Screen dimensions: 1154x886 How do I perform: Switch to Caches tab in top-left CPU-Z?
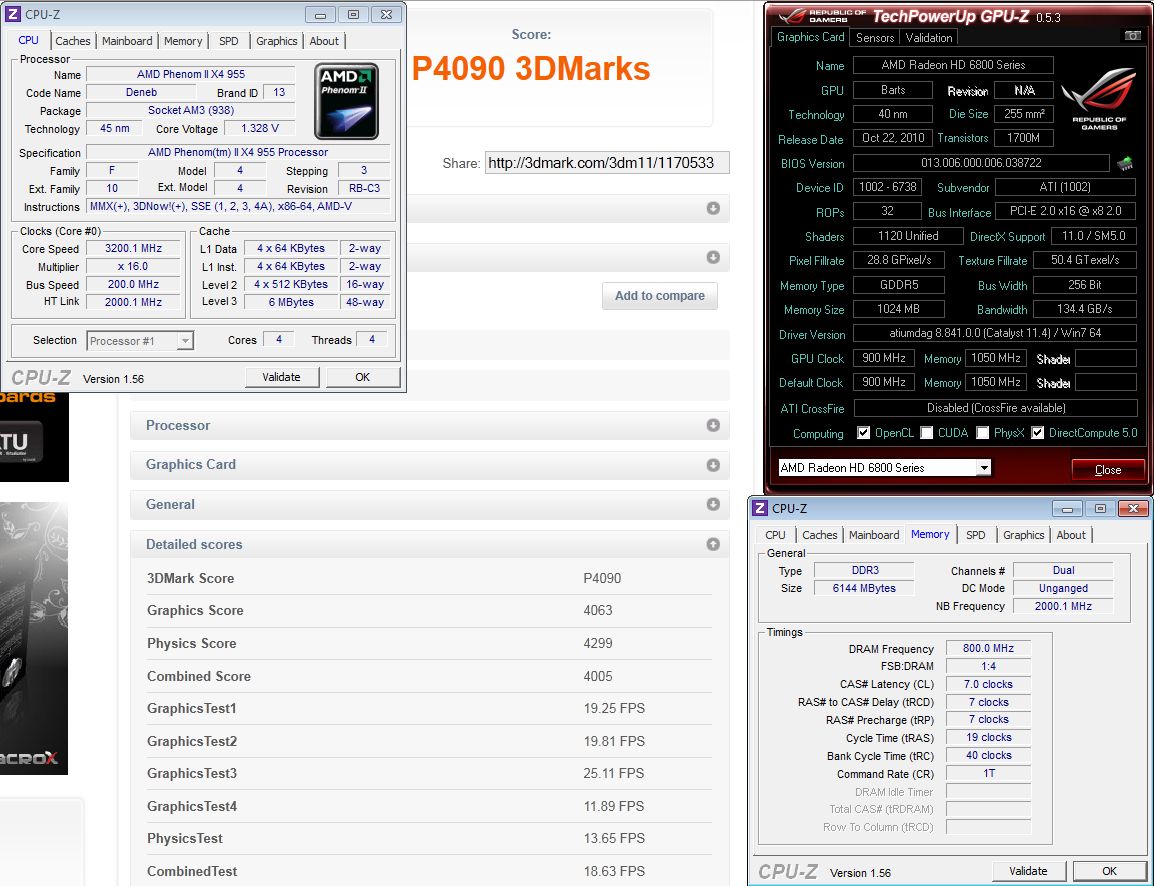(x=73, y=41)
